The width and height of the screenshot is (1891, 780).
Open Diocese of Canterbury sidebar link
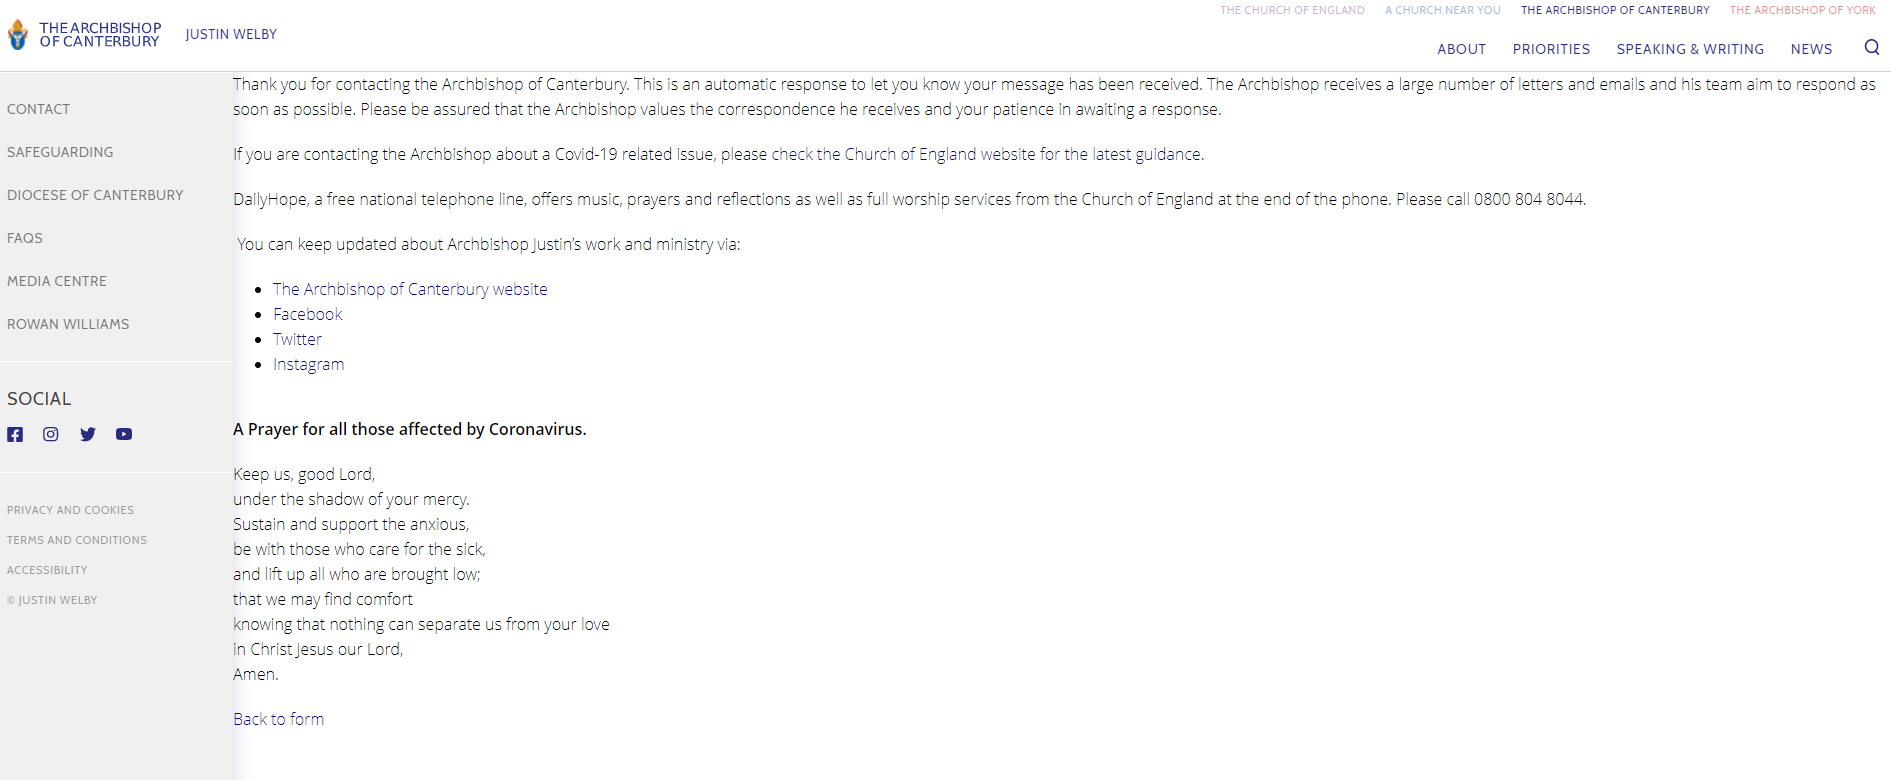[x=95, y=195]
